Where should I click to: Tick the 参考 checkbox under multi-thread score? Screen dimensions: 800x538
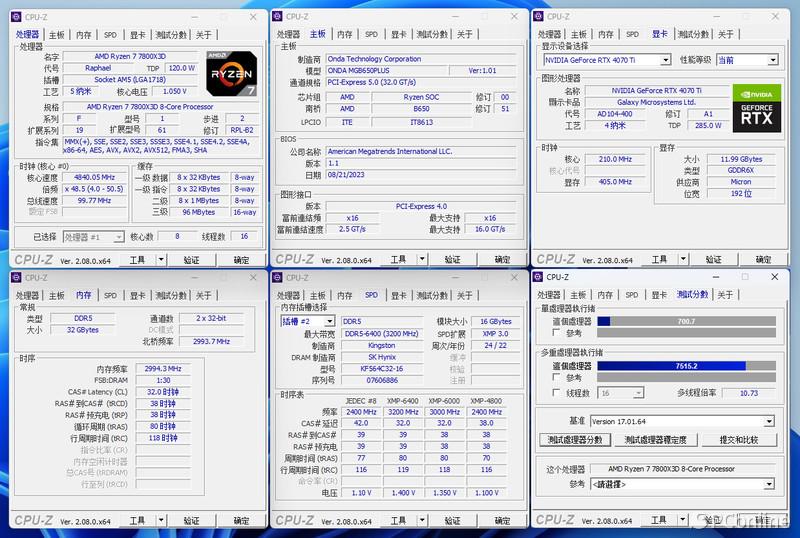tap(556, 377)
